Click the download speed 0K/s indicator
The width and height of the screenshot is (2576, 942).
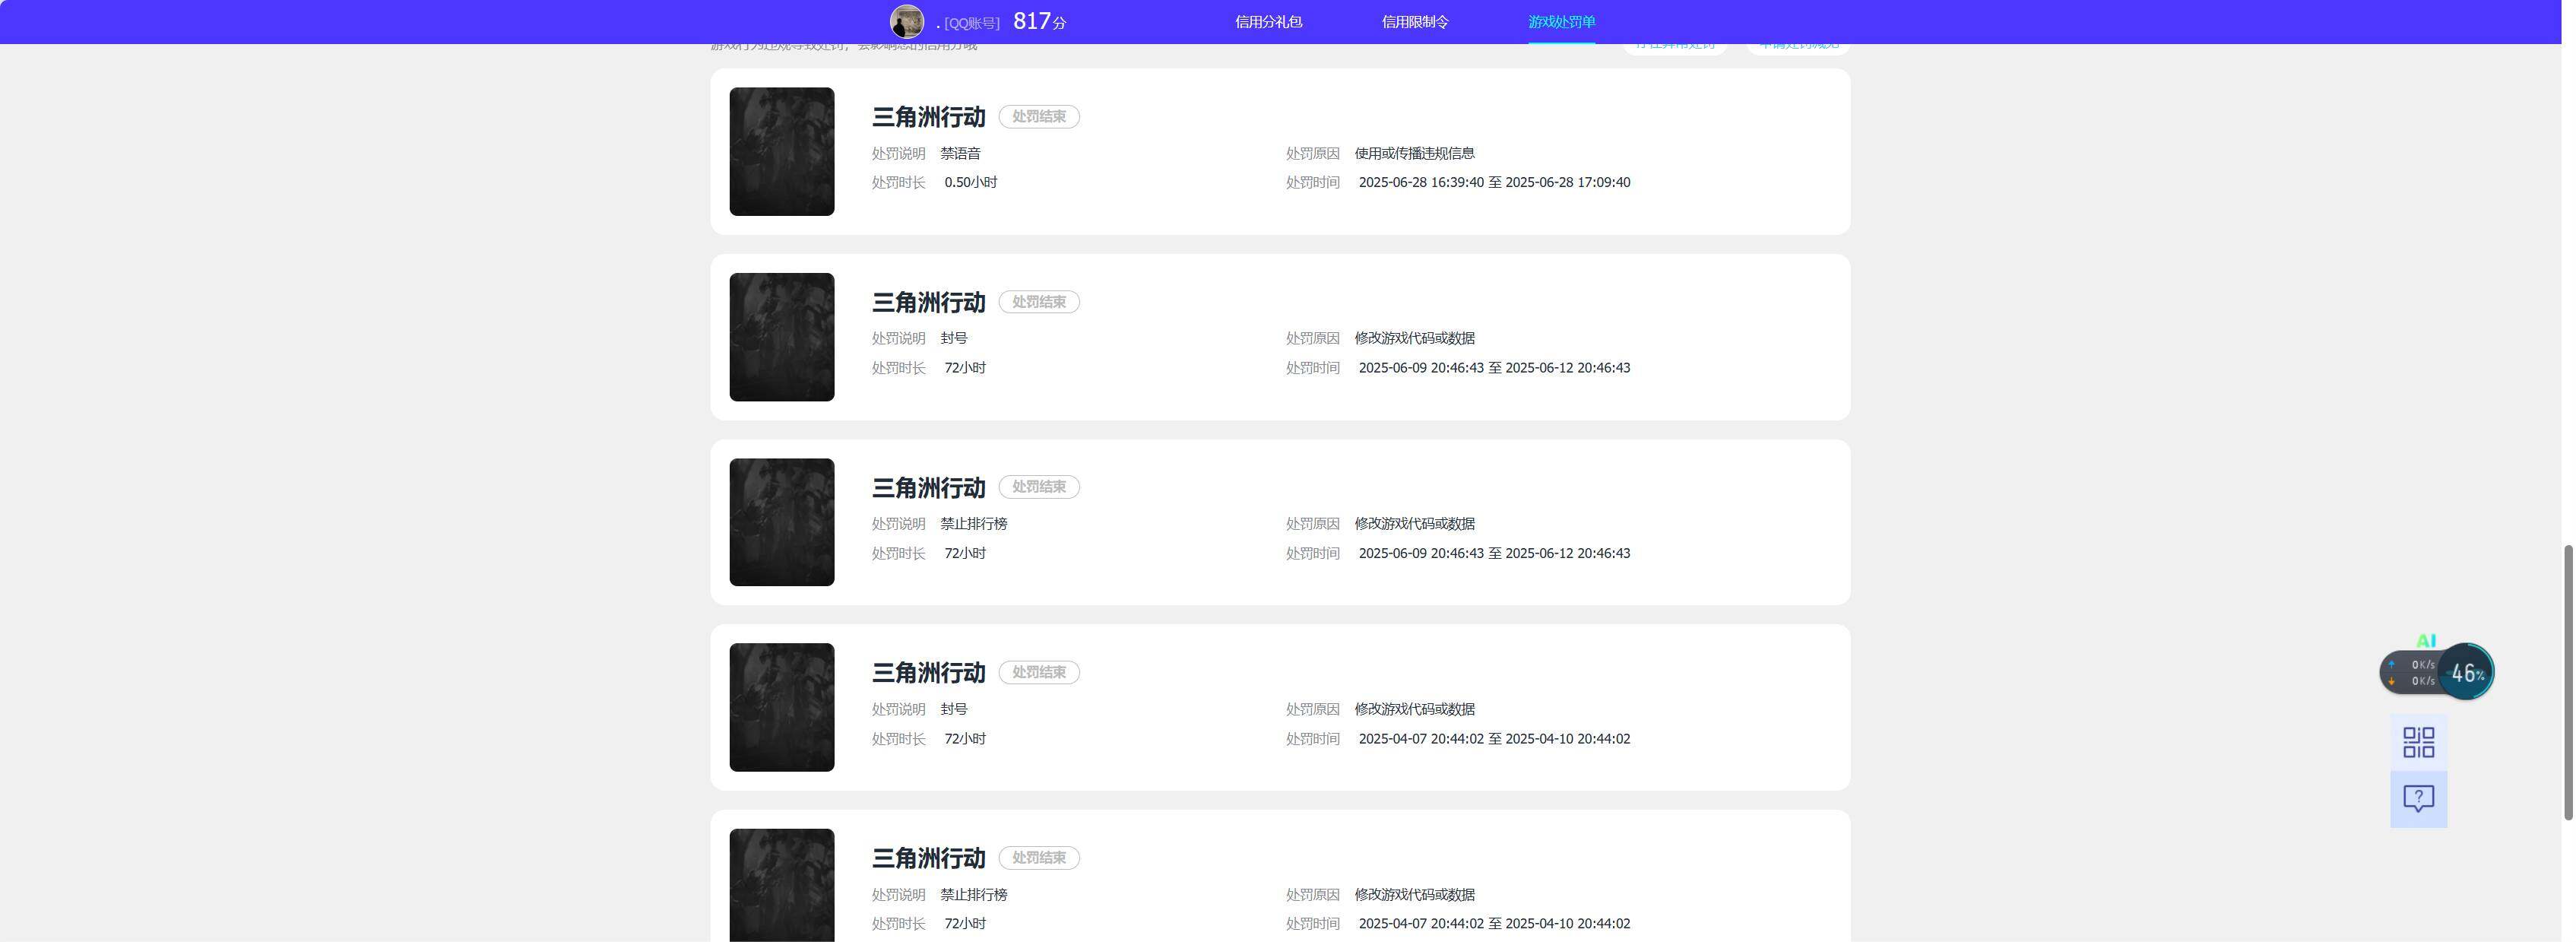point(2413,681)
